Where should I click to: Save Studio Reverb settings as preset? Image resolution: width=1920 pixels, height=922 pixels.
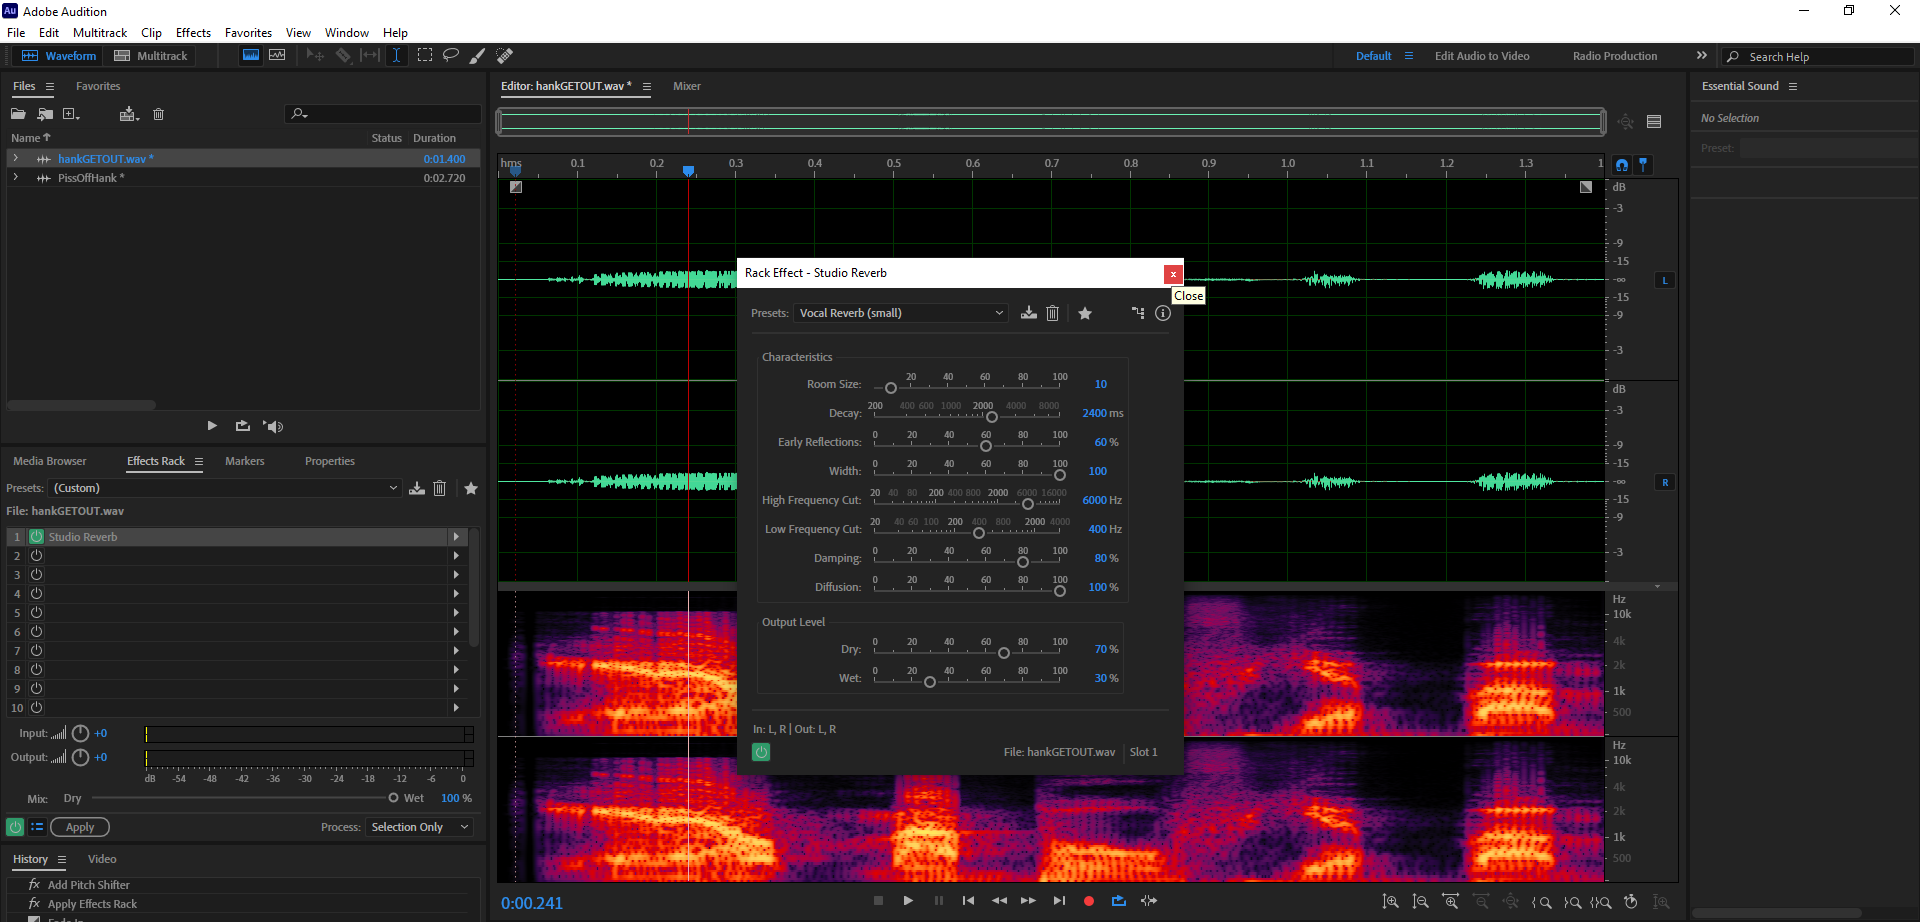click(x=1028, y=313)
